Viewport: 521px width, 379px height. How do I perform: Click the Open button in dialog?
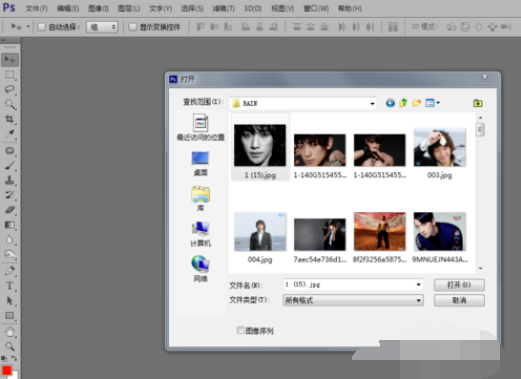pyautogui.click(x=459, y=285)
